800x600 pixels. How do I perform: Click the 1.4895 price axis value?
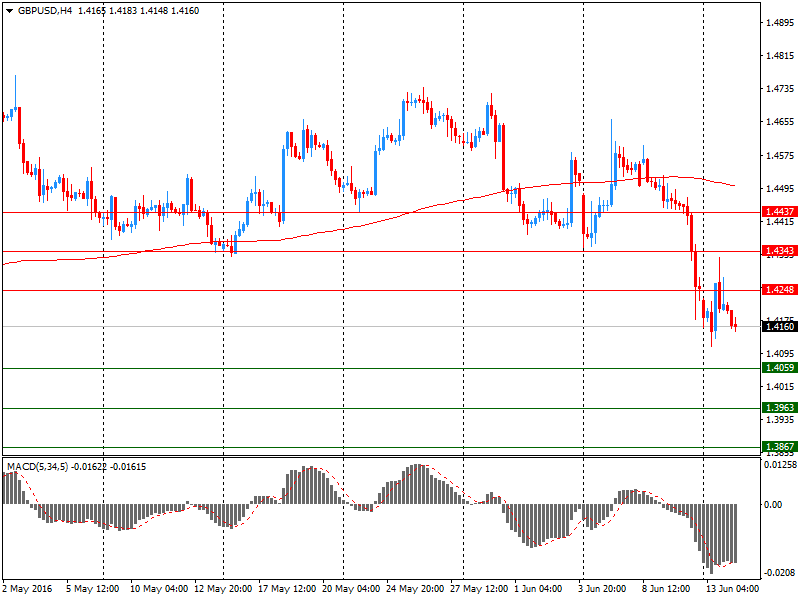780,22
